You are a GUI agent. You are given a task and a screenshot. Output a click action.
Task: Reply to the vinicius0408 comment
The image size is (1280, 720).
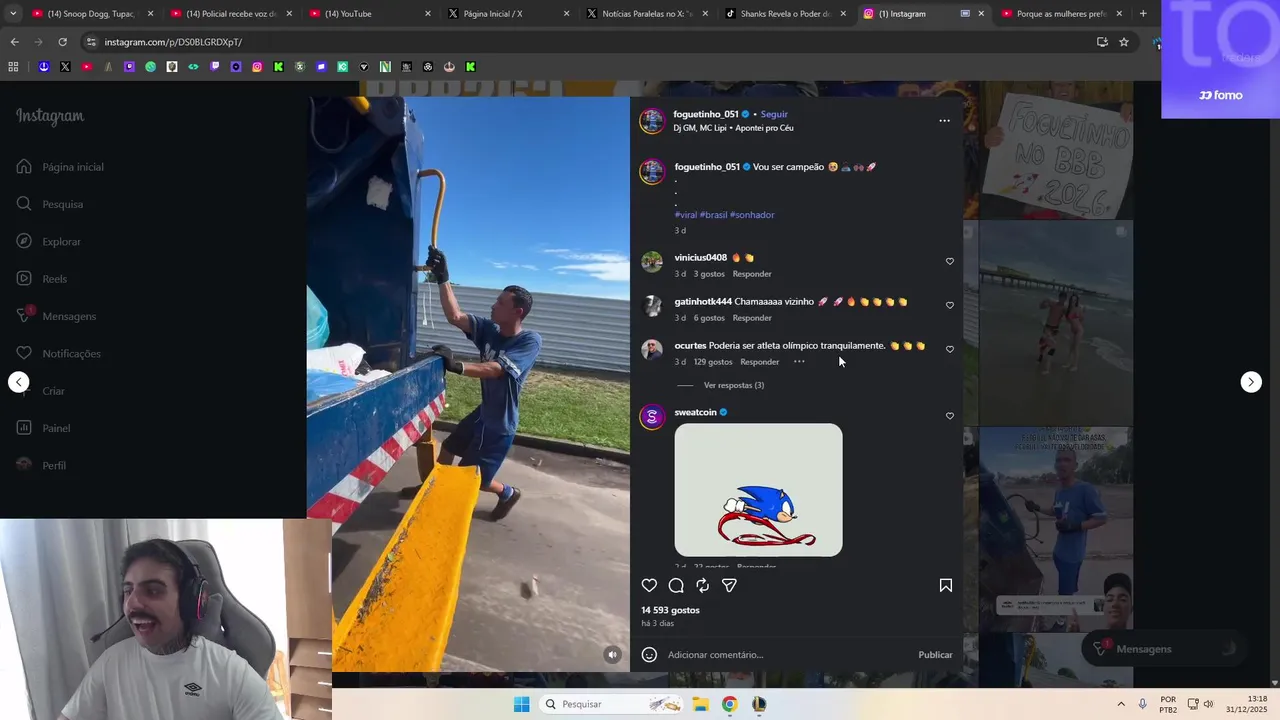pyautogui.click(x=752, y=274)
